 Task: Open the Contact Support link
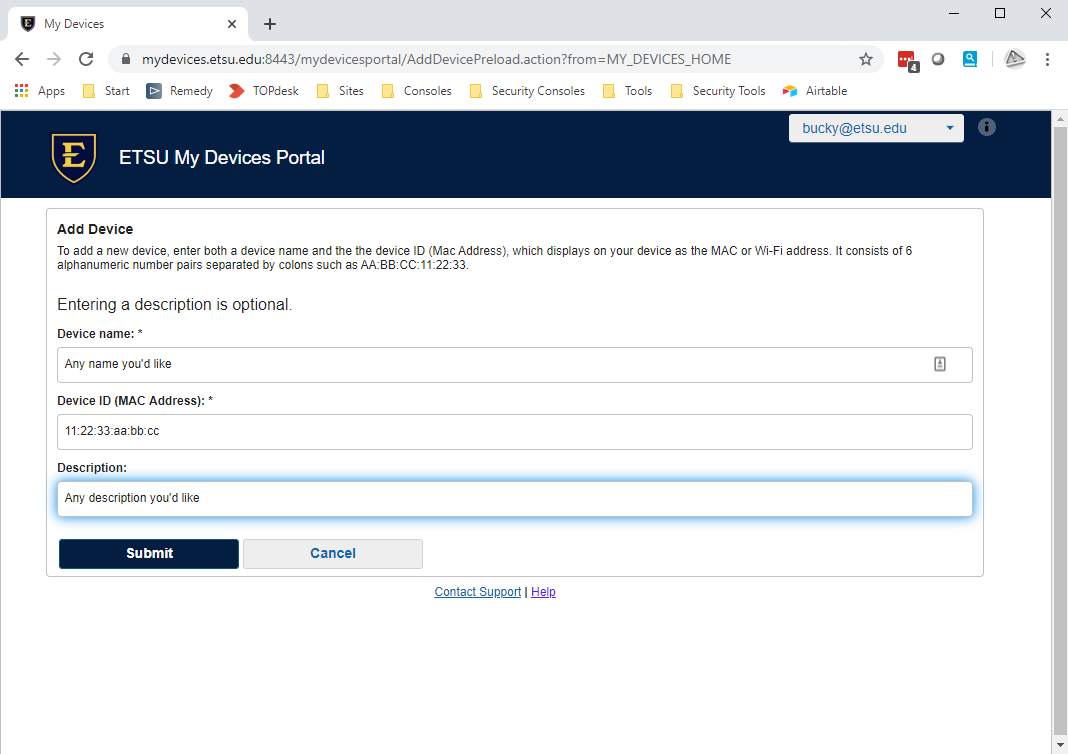[477, 592]
